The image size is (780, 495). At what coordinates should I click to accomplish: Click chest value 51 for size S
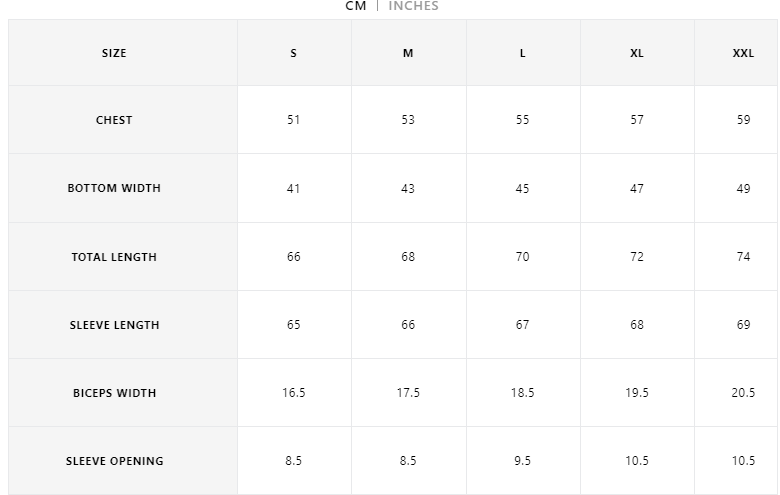pos(293,120)
